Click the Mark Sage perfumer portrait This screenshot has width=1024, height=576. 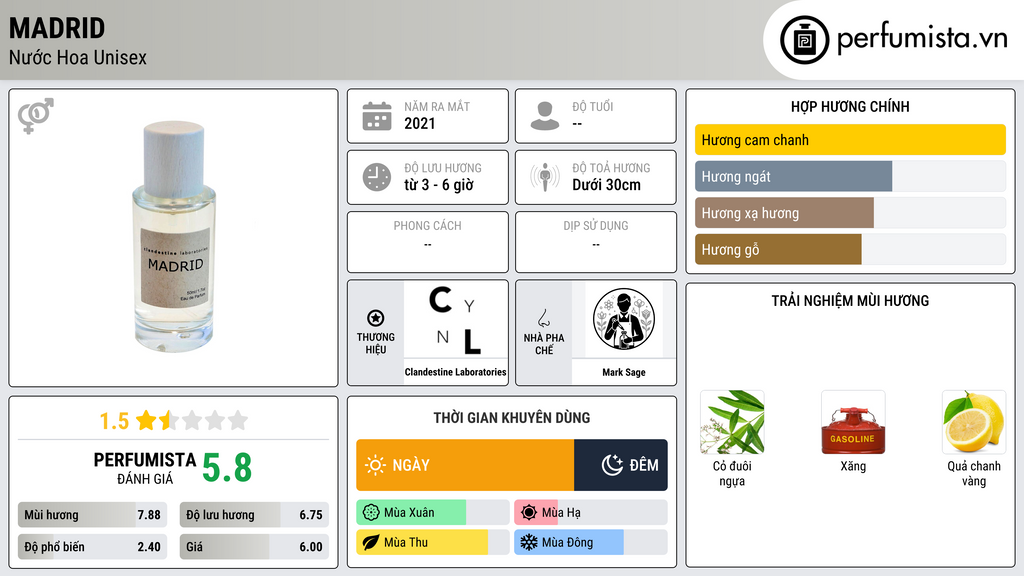(x=624, y=319)
